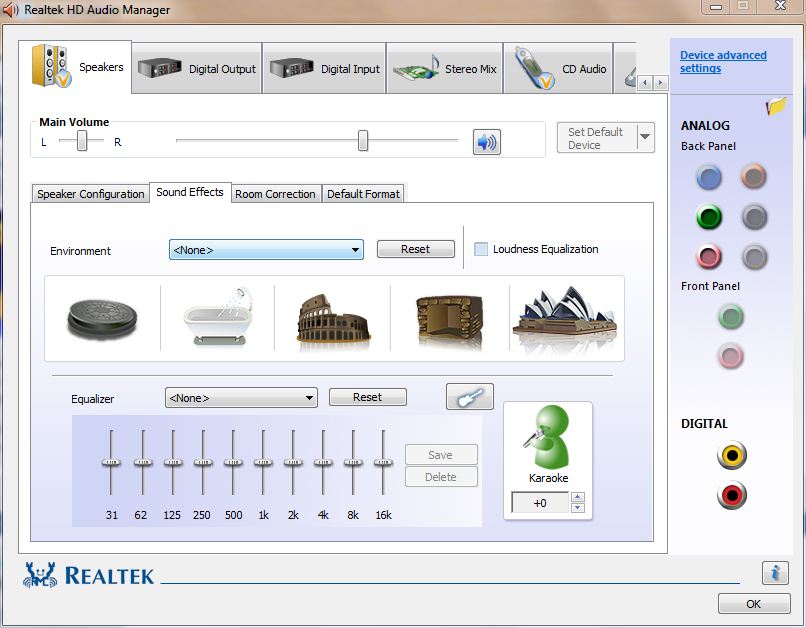This screenshot has width=806, height=628.
Task: Enable the Loudness Equalization checkbox
Action: tap(481, 249)
